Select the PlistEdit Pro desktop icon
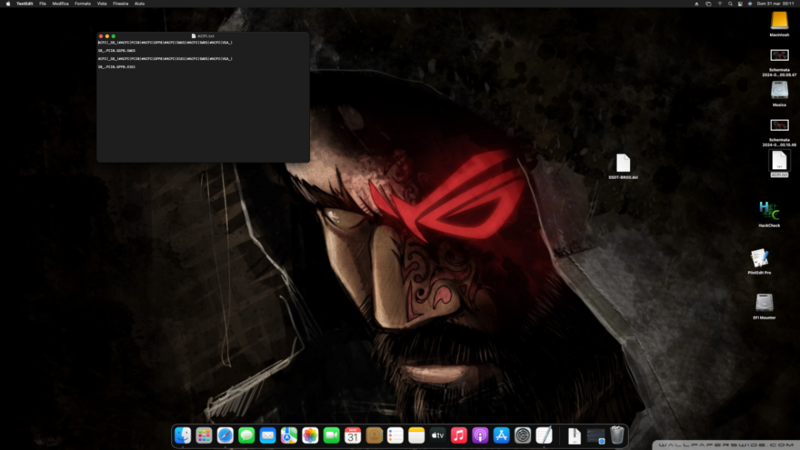 [759, 261]
